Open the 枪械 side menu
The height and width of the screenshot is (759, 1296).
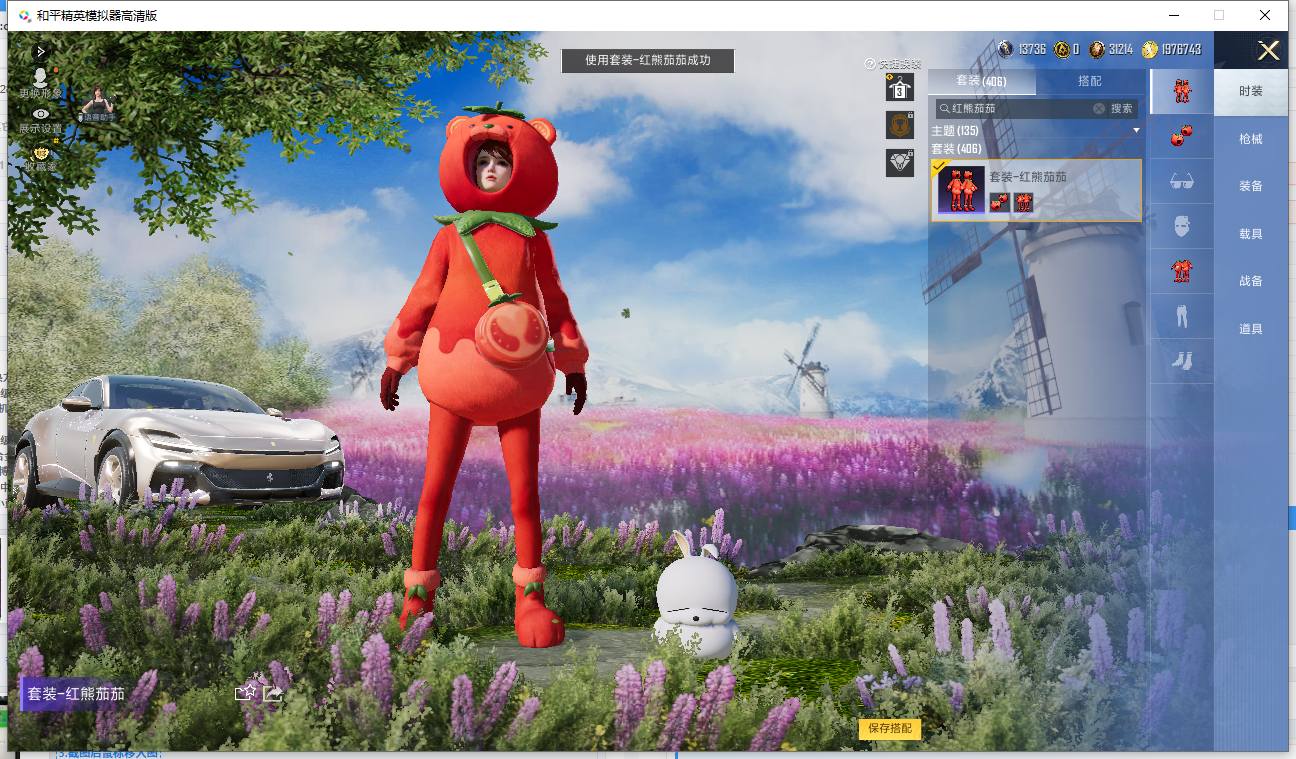tap(1251, 139)
